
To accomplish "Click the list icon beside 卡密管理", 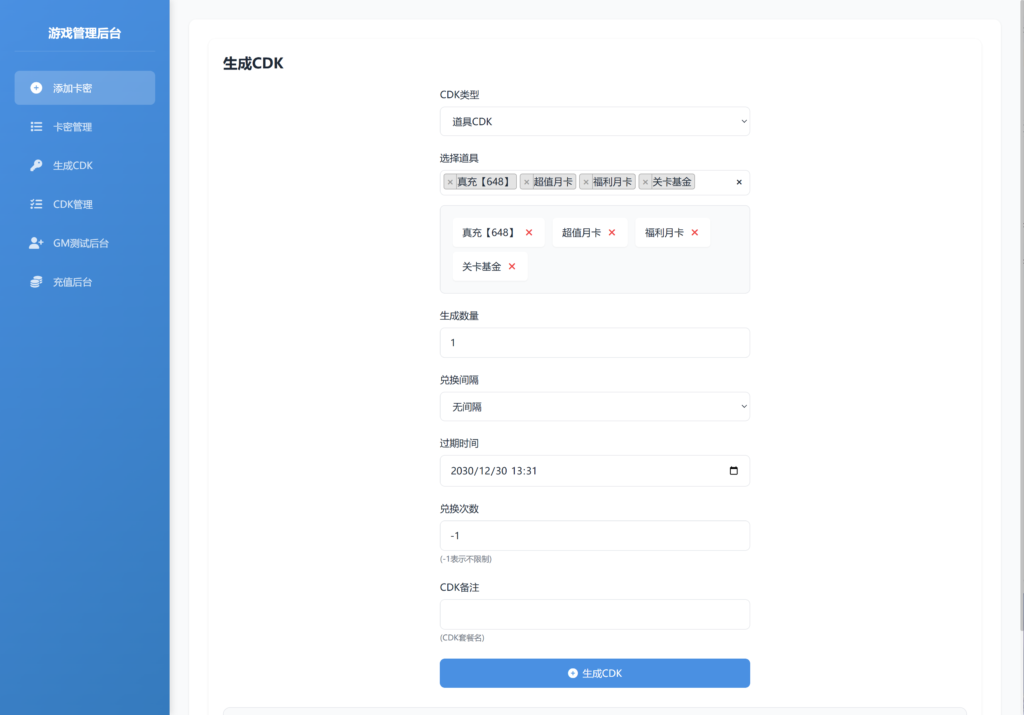I will coord(36,127).
